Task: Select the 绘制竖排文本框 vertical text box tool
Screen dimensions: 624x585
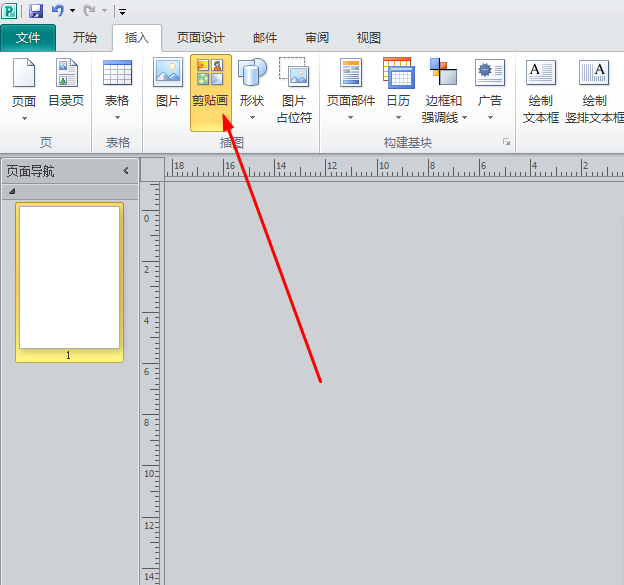Action: pos(595,92)
